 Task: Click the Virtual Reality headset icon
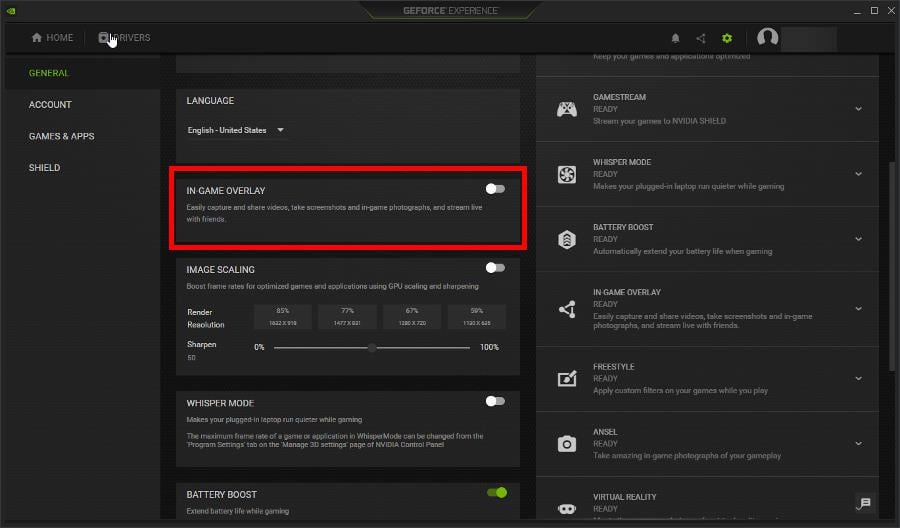click(x=567, y=508)
